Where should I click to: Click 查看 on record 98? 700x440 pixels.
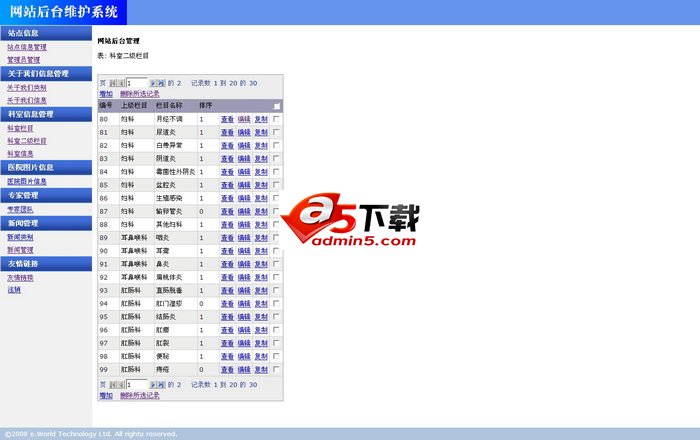click(x=227, y=357)
